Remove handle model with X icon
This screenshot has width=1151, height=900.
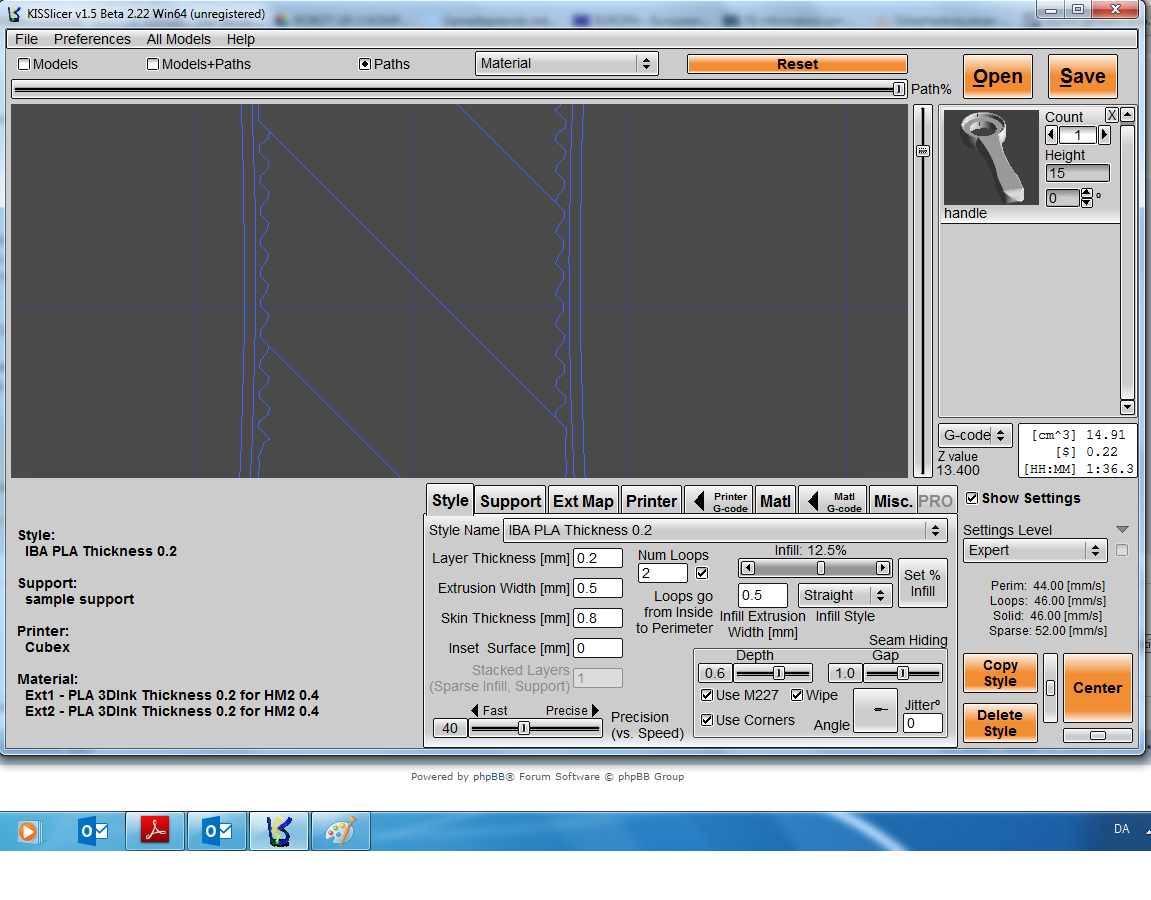point(1111,115)
